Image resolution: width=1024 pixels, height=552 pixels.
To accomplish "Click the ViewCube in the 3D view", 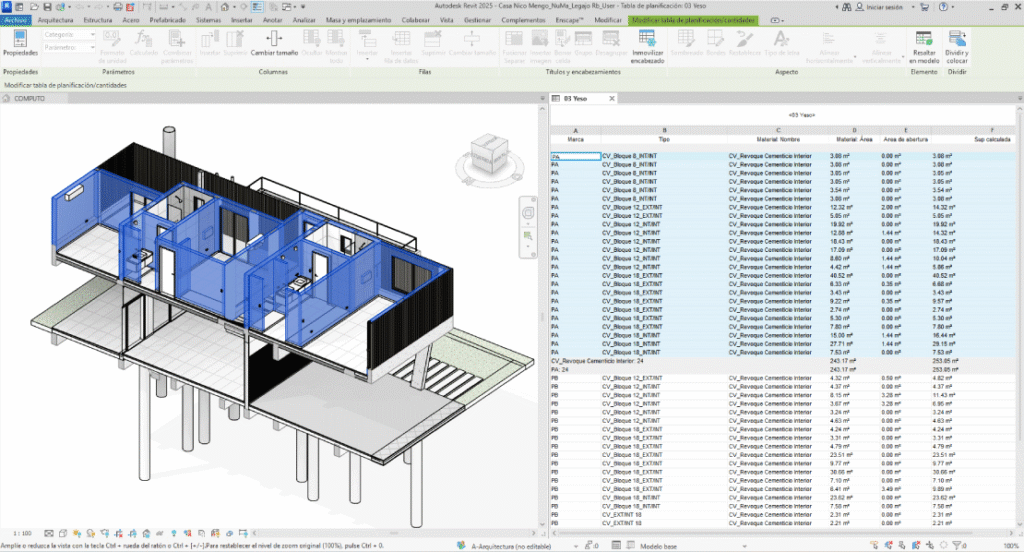I will point(489,154).
